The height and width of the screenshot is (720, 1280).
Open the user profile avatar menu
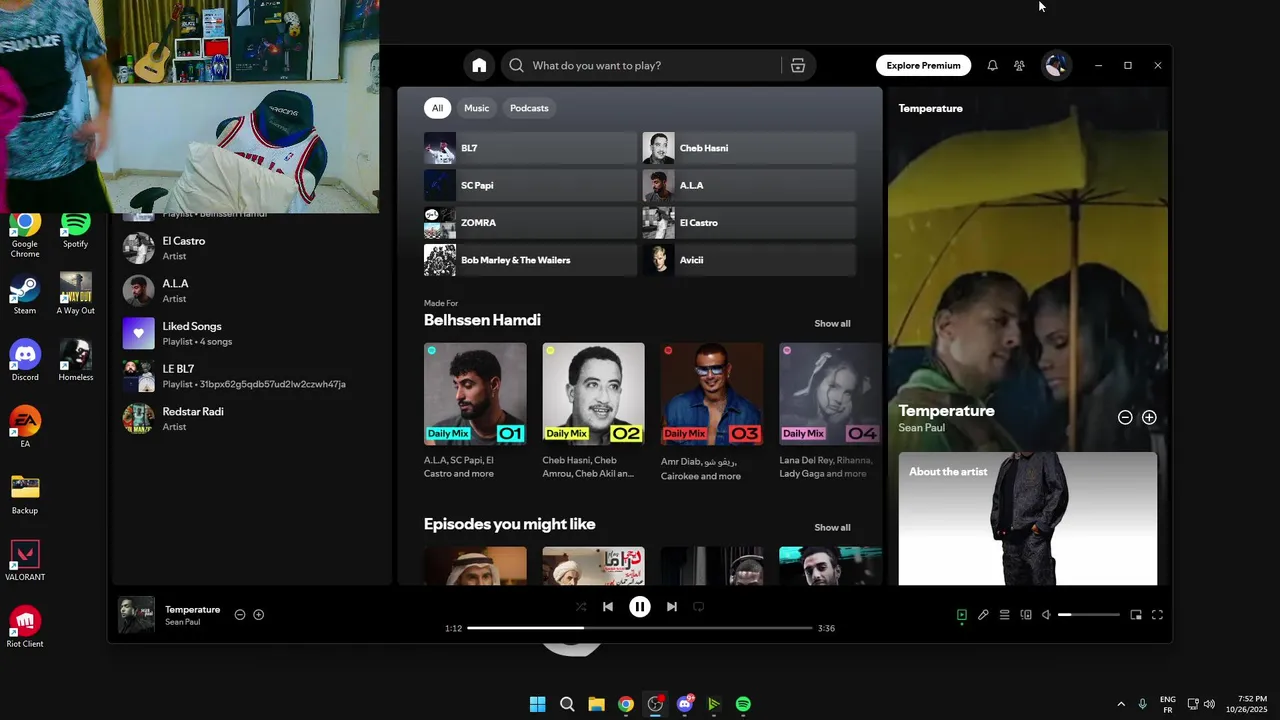(1055, 65)
